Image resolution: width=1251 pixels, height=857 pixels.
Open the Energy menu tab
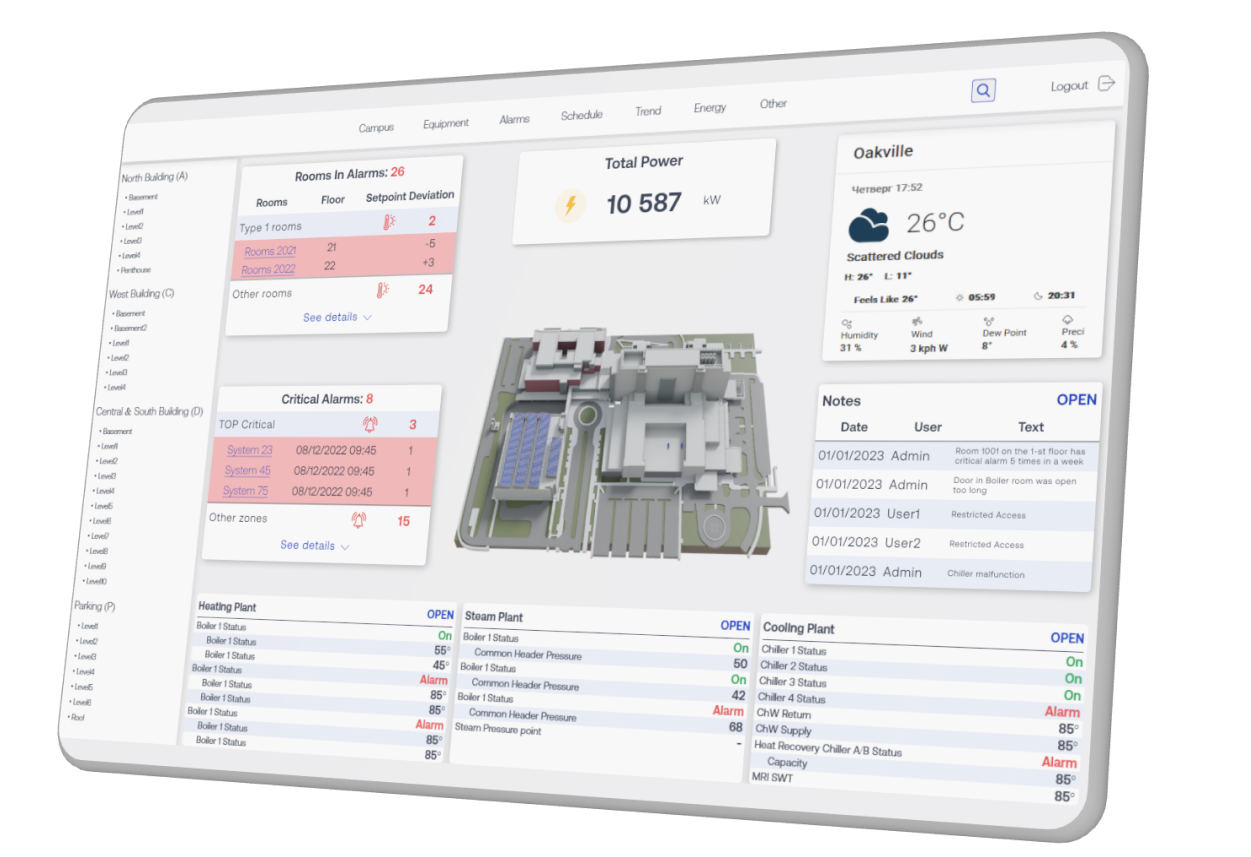(710, 108)
